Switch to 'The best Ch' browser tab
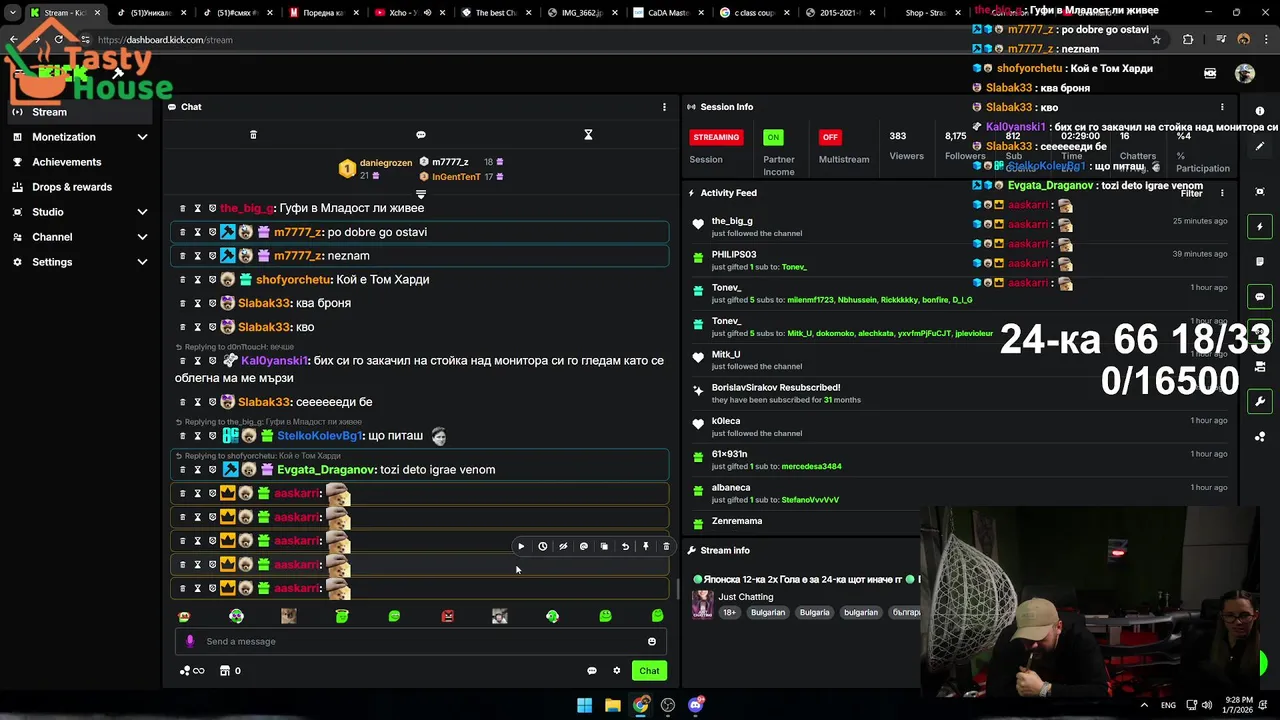Image resolution: width=1280 pixels, height=720 pixels. click(x=497, y=13)
